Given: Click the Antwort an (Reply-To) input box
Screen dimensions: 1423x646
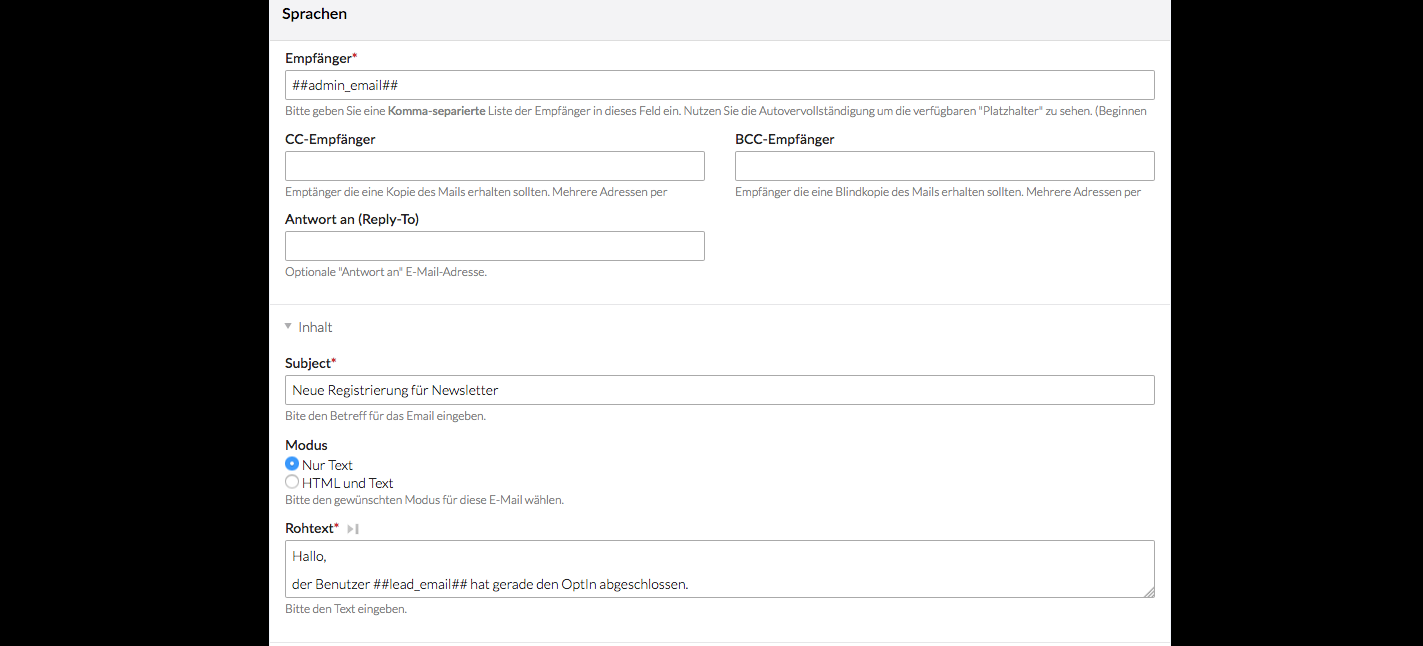Looking at the screenshot, I should tap(494, 246).
